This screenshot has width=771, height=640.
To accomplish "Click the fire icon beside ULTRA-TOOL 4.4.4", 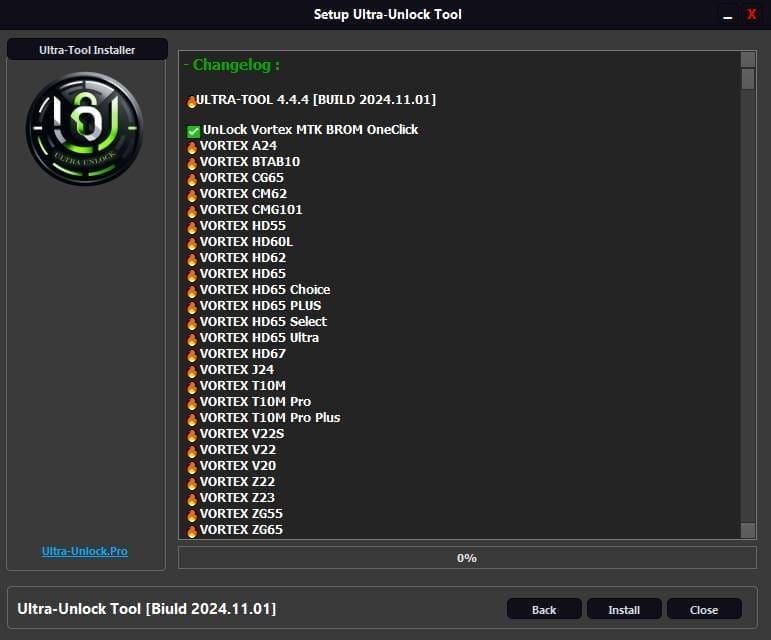I will coord(192,101).
